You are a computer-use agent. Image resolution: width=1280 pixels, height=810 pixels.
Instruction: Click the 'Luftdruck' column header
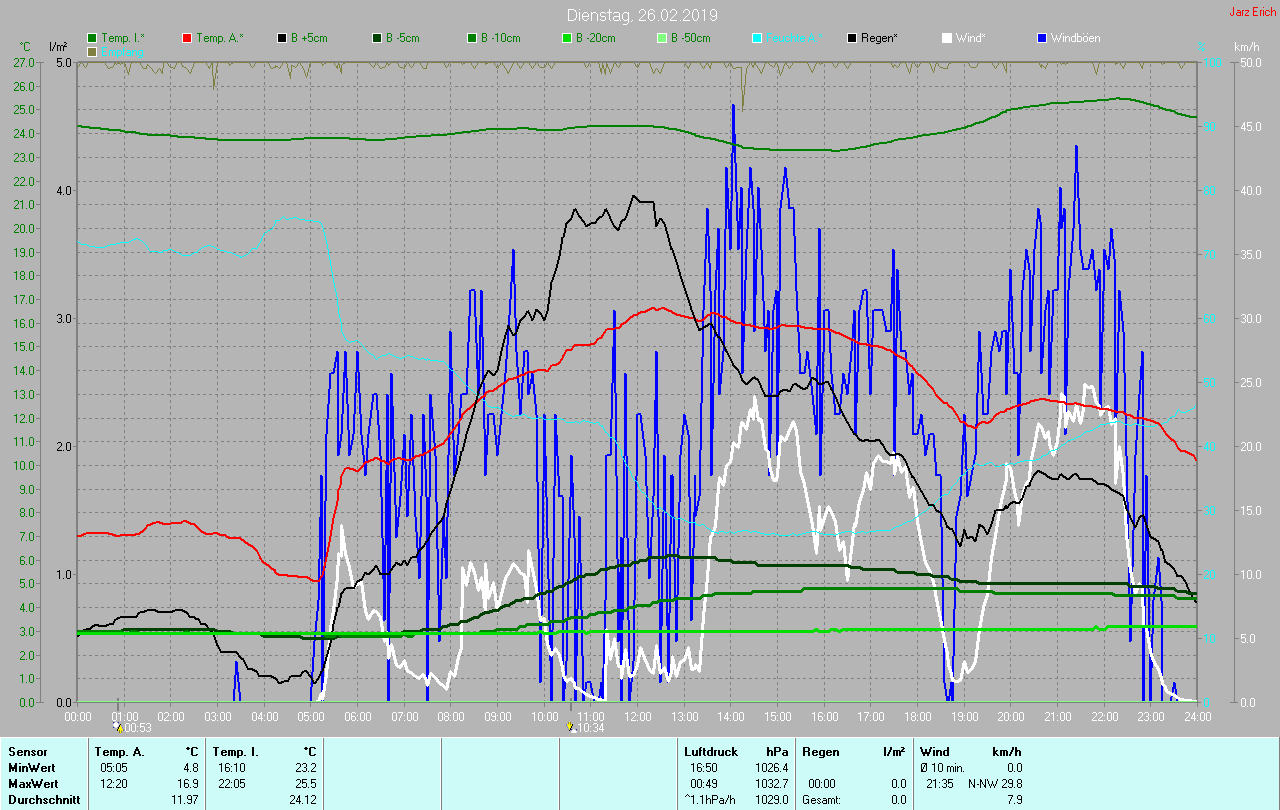pyautogui.click(x=709, y=751)
